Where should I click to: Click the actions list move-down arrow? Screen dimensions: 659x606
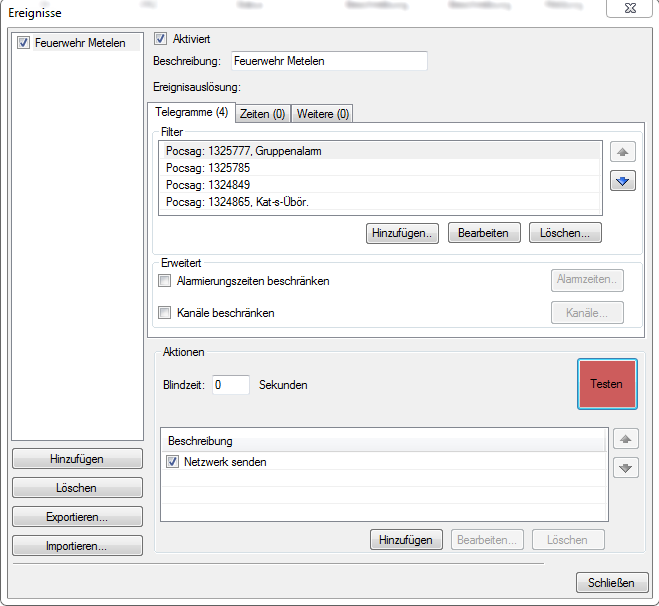pyautogui.click(x=626, y=467)
